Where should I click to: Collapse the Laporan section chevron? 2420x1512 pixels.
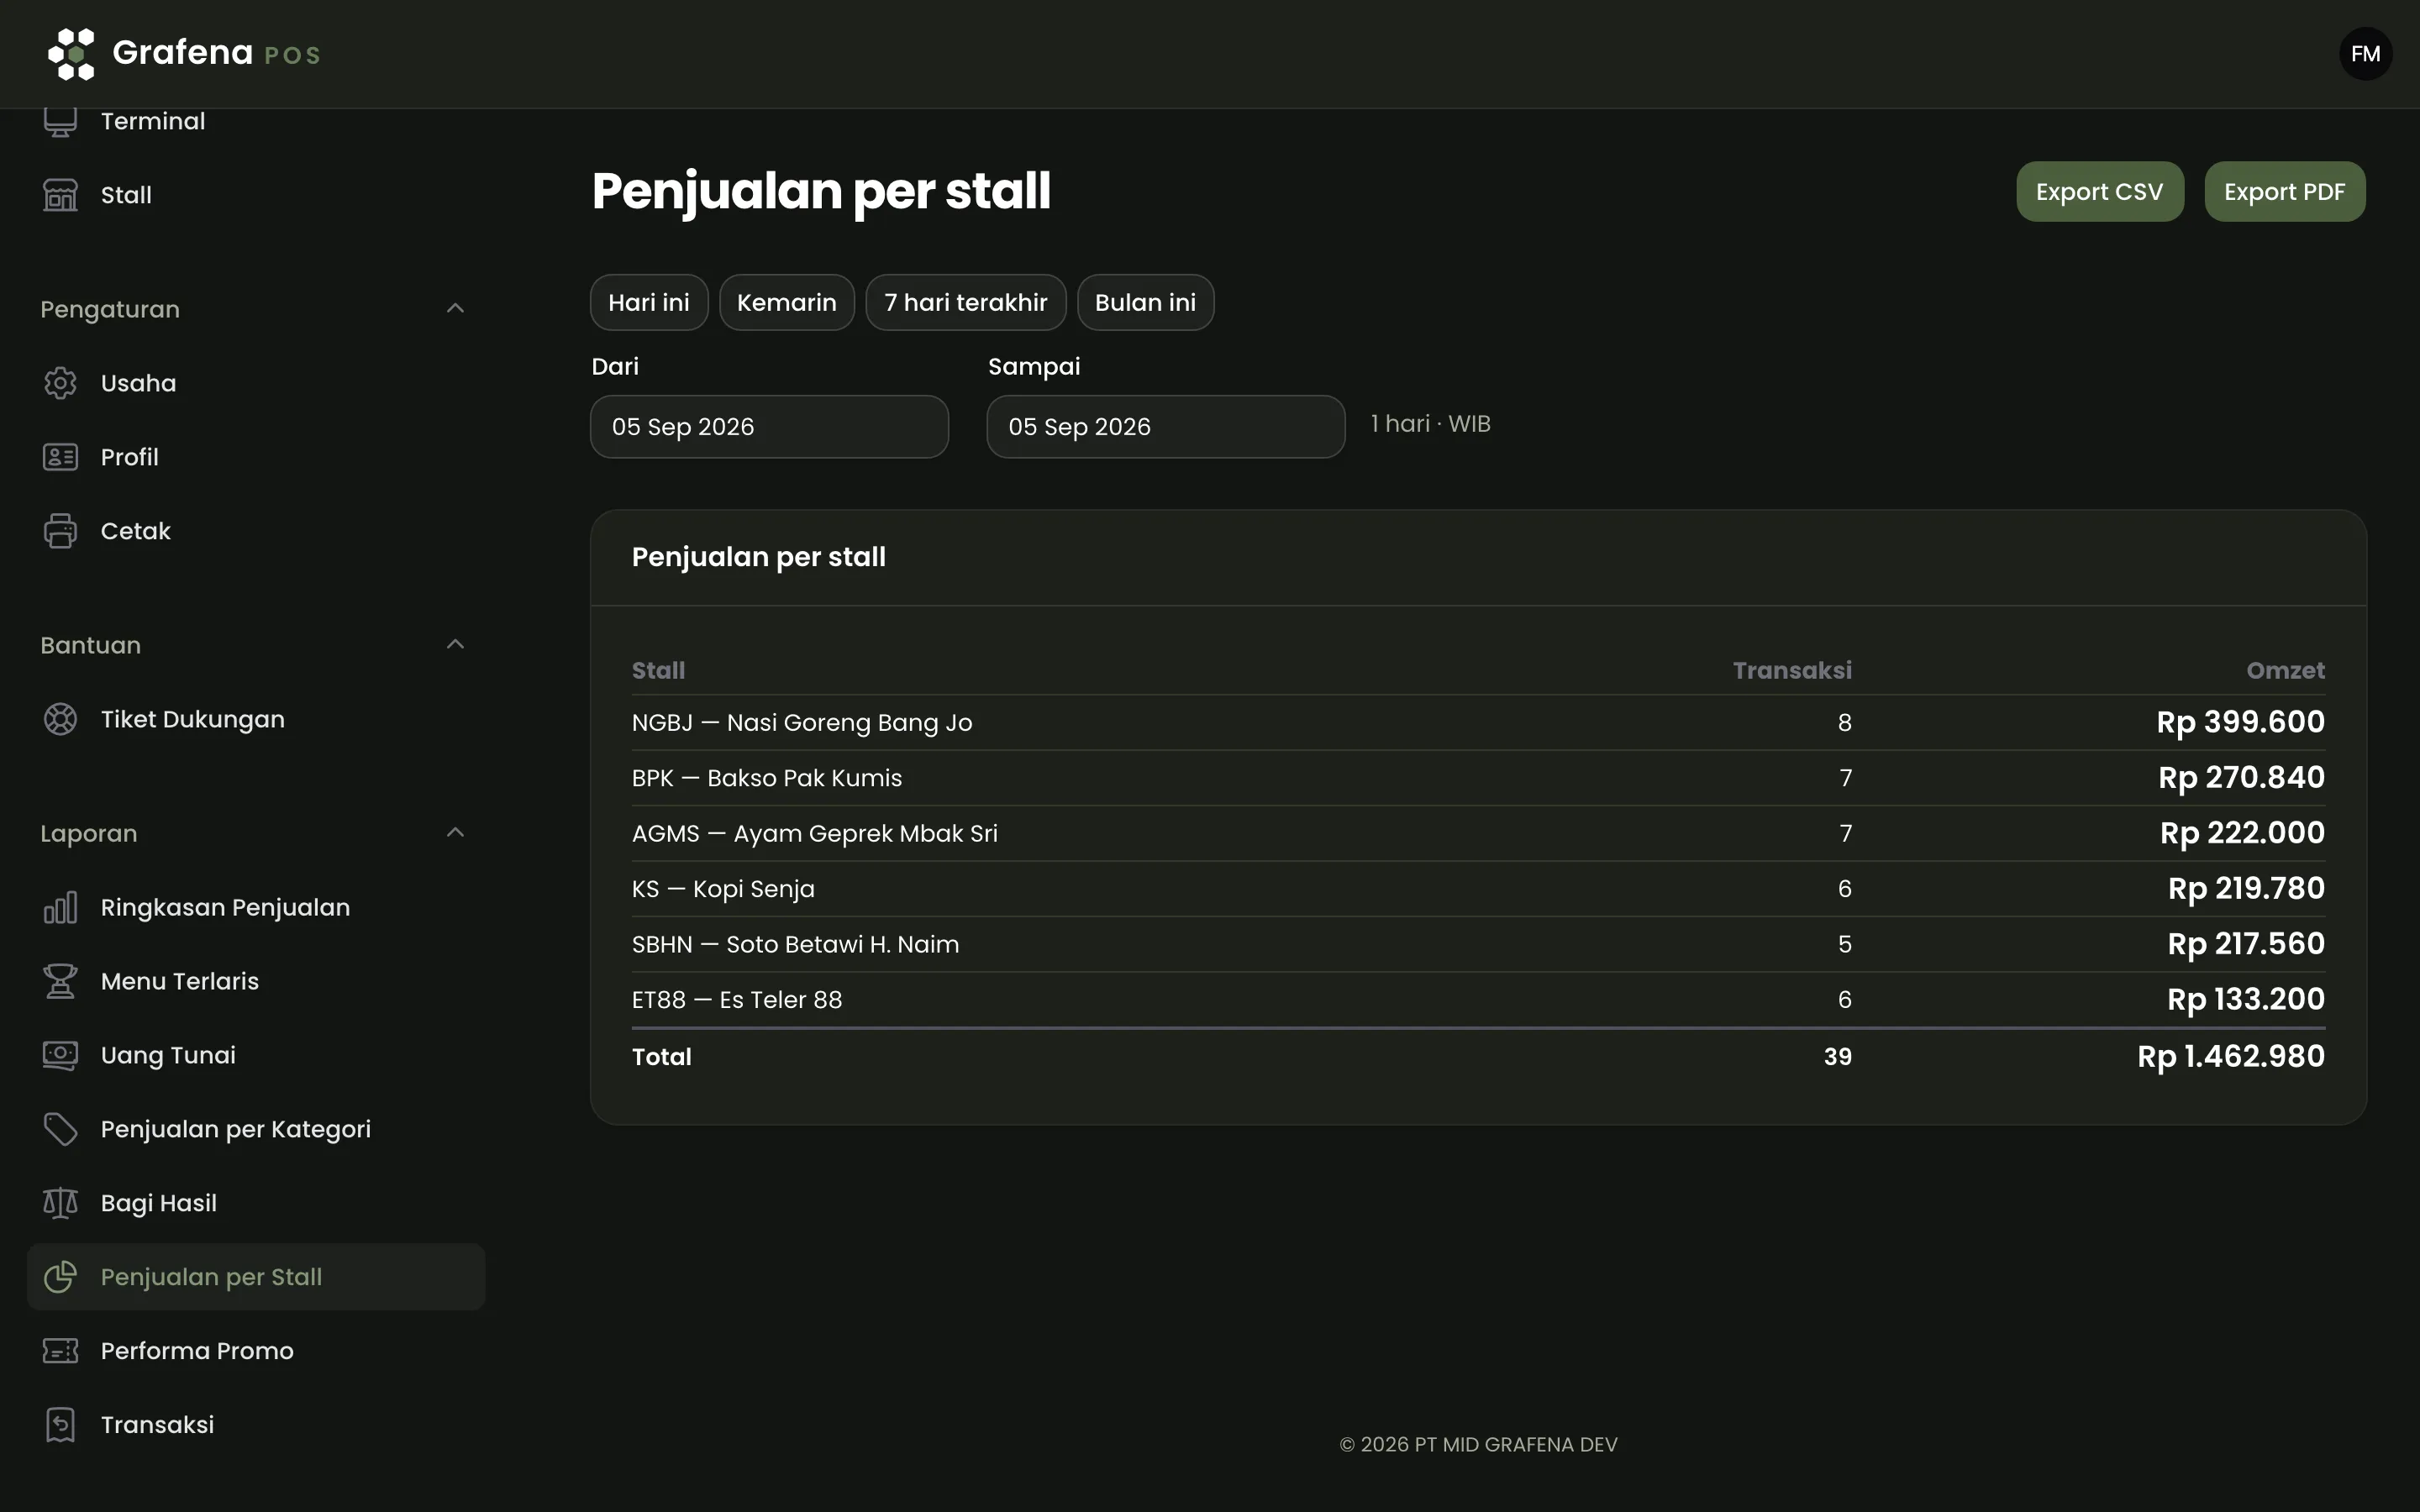(455, 832)
